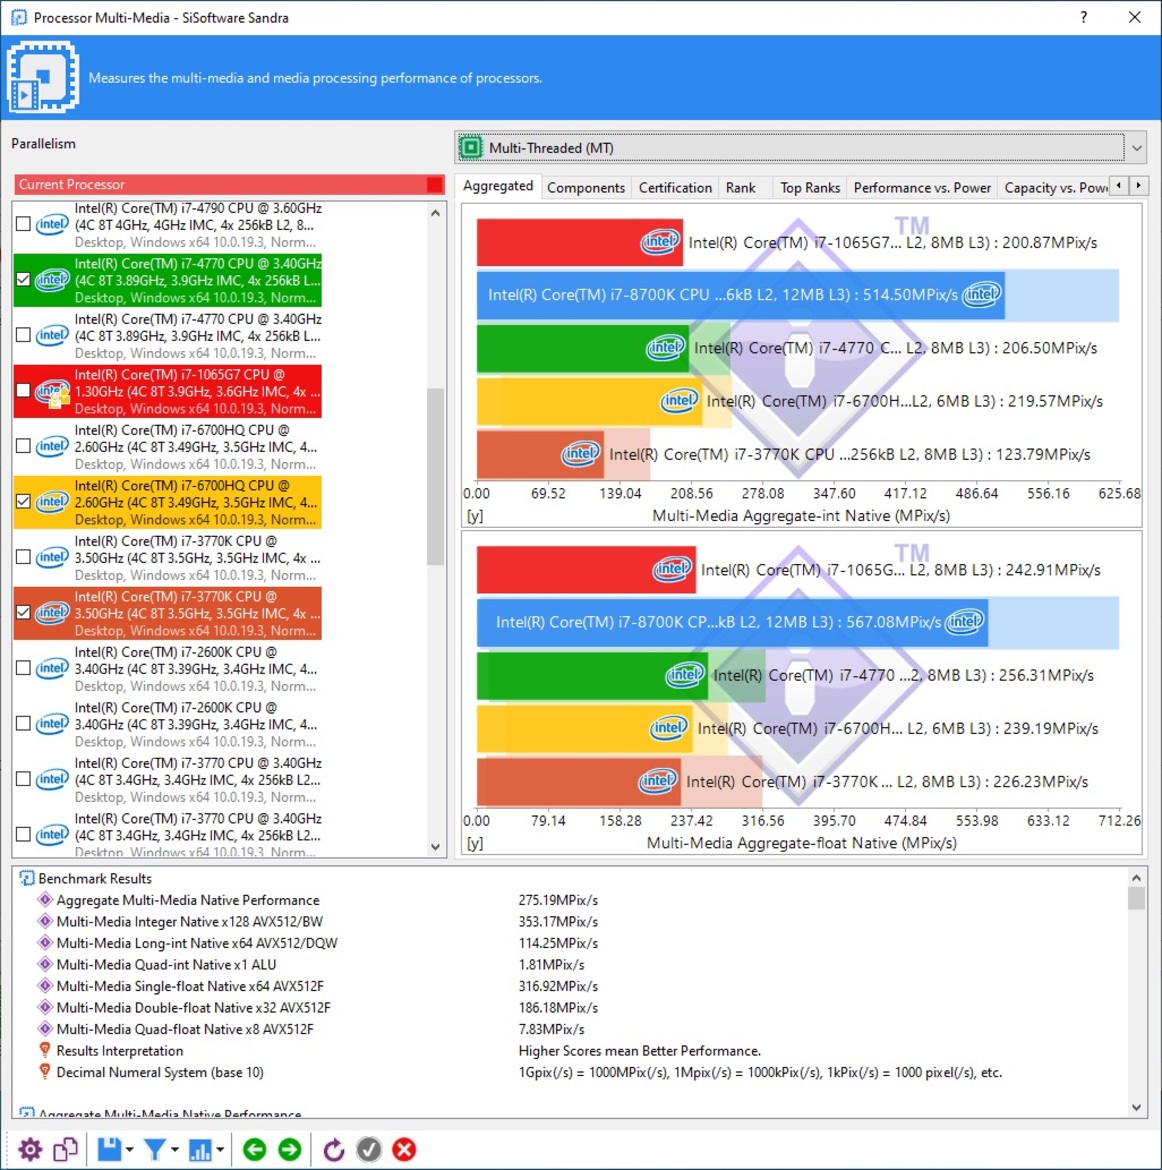Click the red X cancel icon
Viewport: 1162px width, 1170px height.
[404, 1149]
